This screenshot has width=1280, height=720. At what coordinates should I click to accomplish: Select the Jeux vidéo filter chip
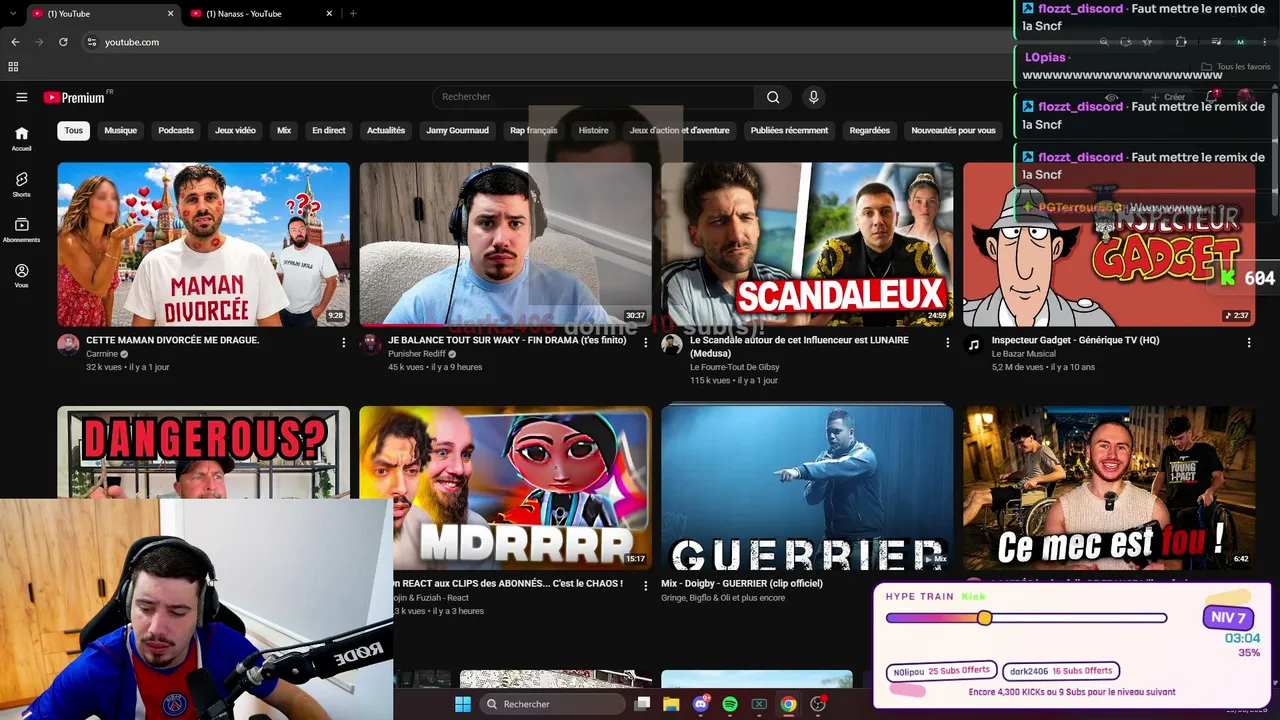click(235, 130)
